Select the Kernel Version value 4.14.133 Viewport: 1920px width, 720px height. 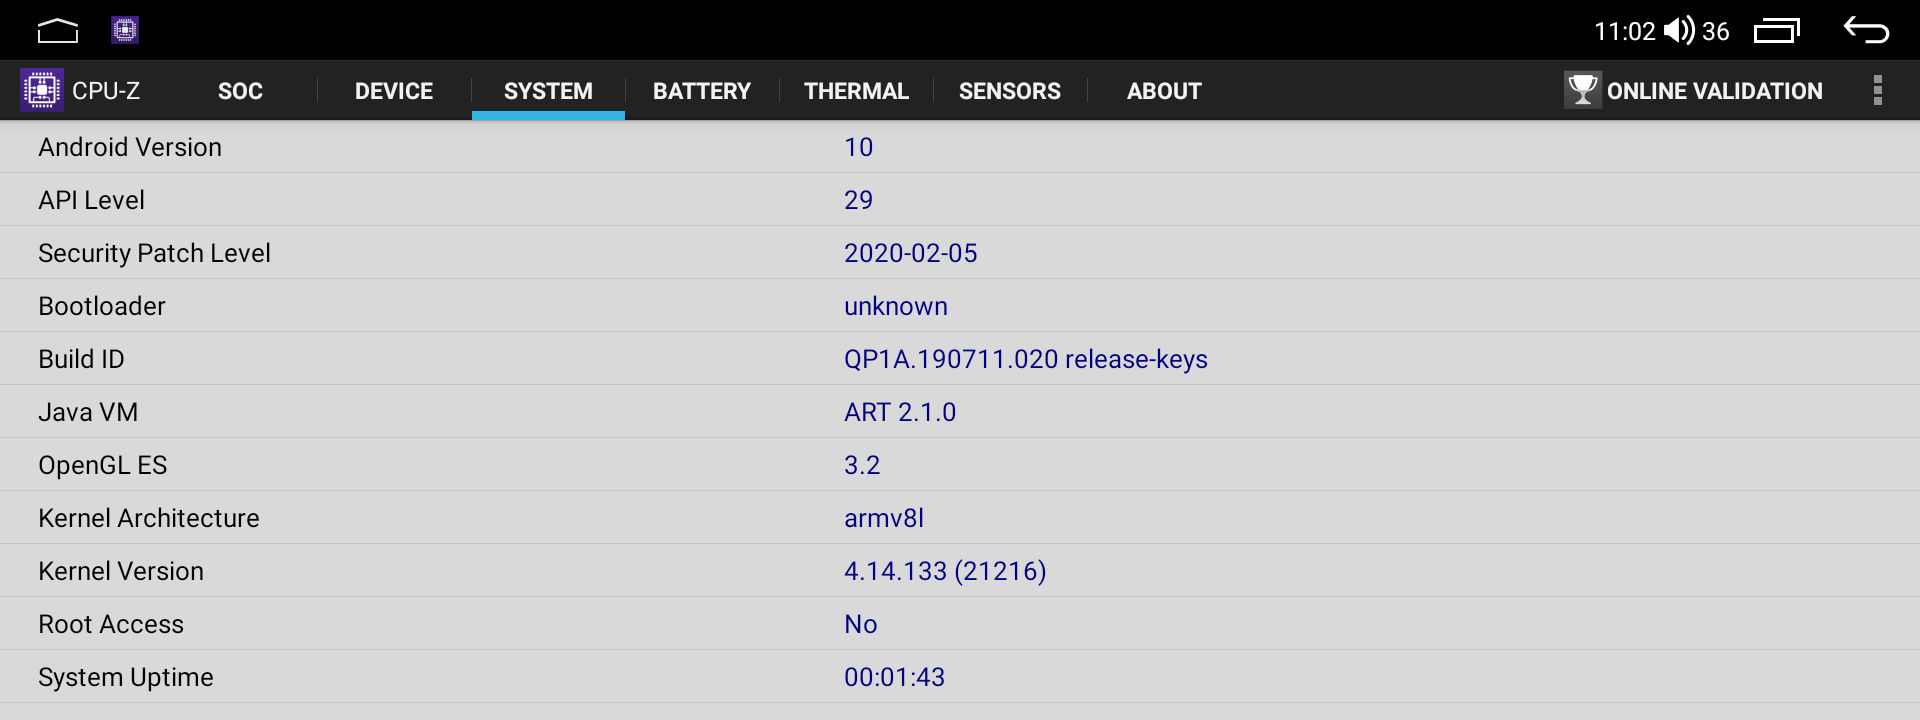[895, 571]
